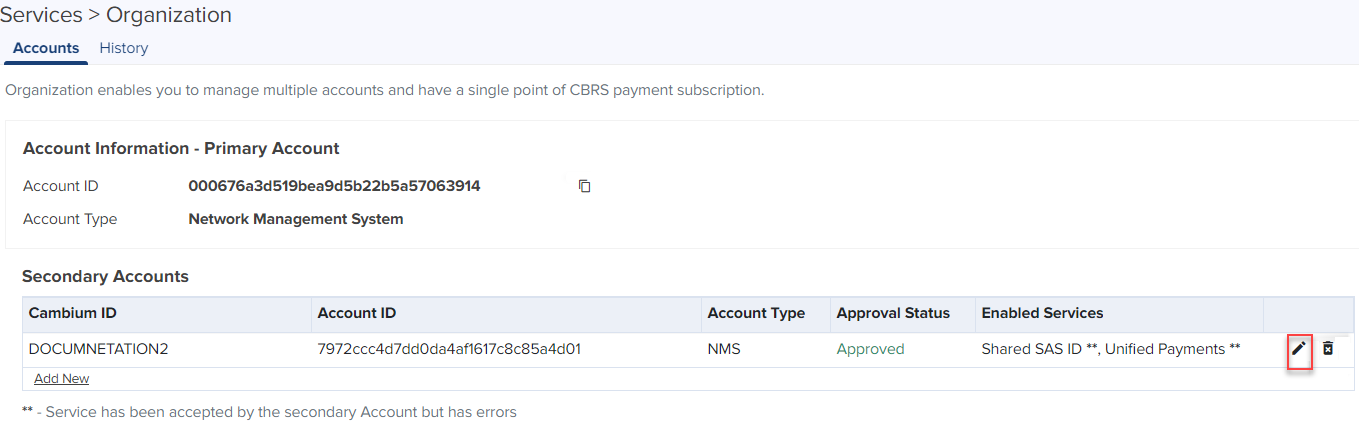Open the Accounts tab

(x=46, y=48)
